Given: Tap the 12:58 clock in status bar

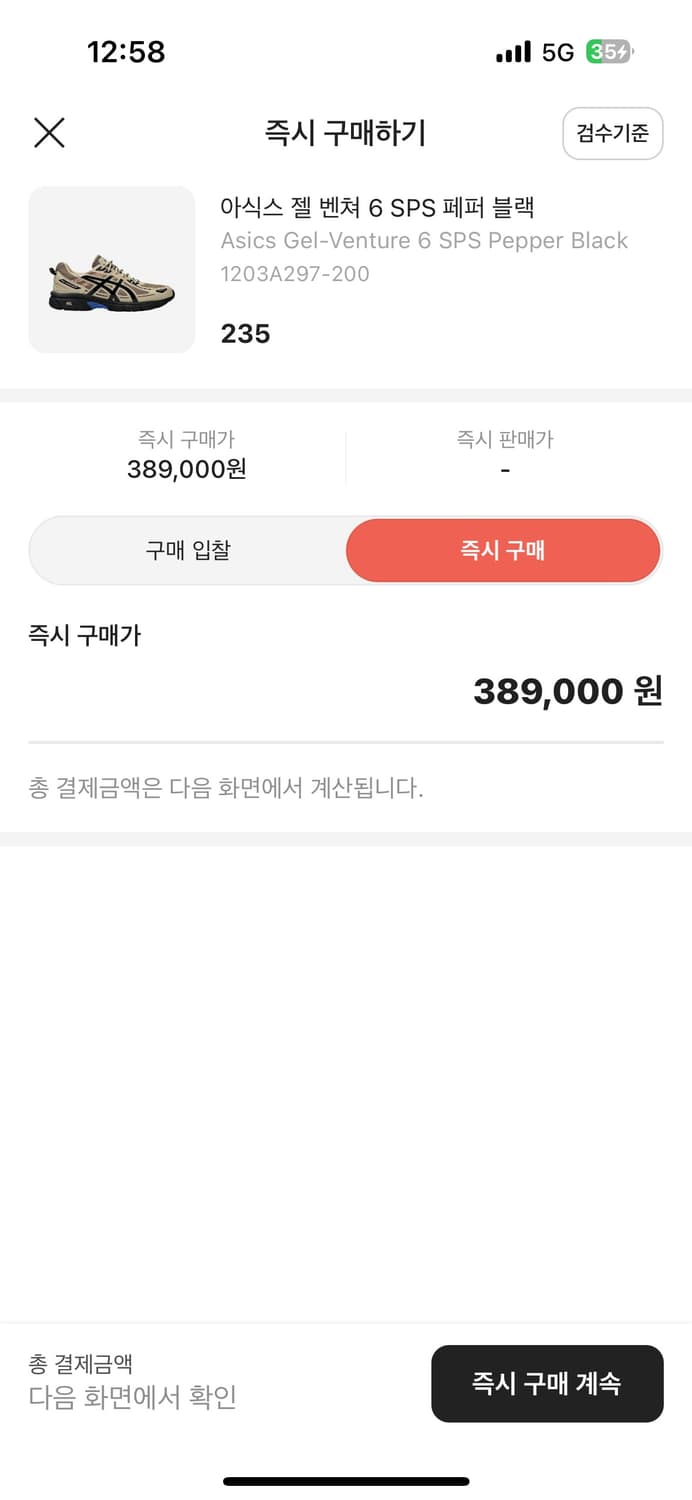Looking at the screenshot, I should (x=128, y=52).
